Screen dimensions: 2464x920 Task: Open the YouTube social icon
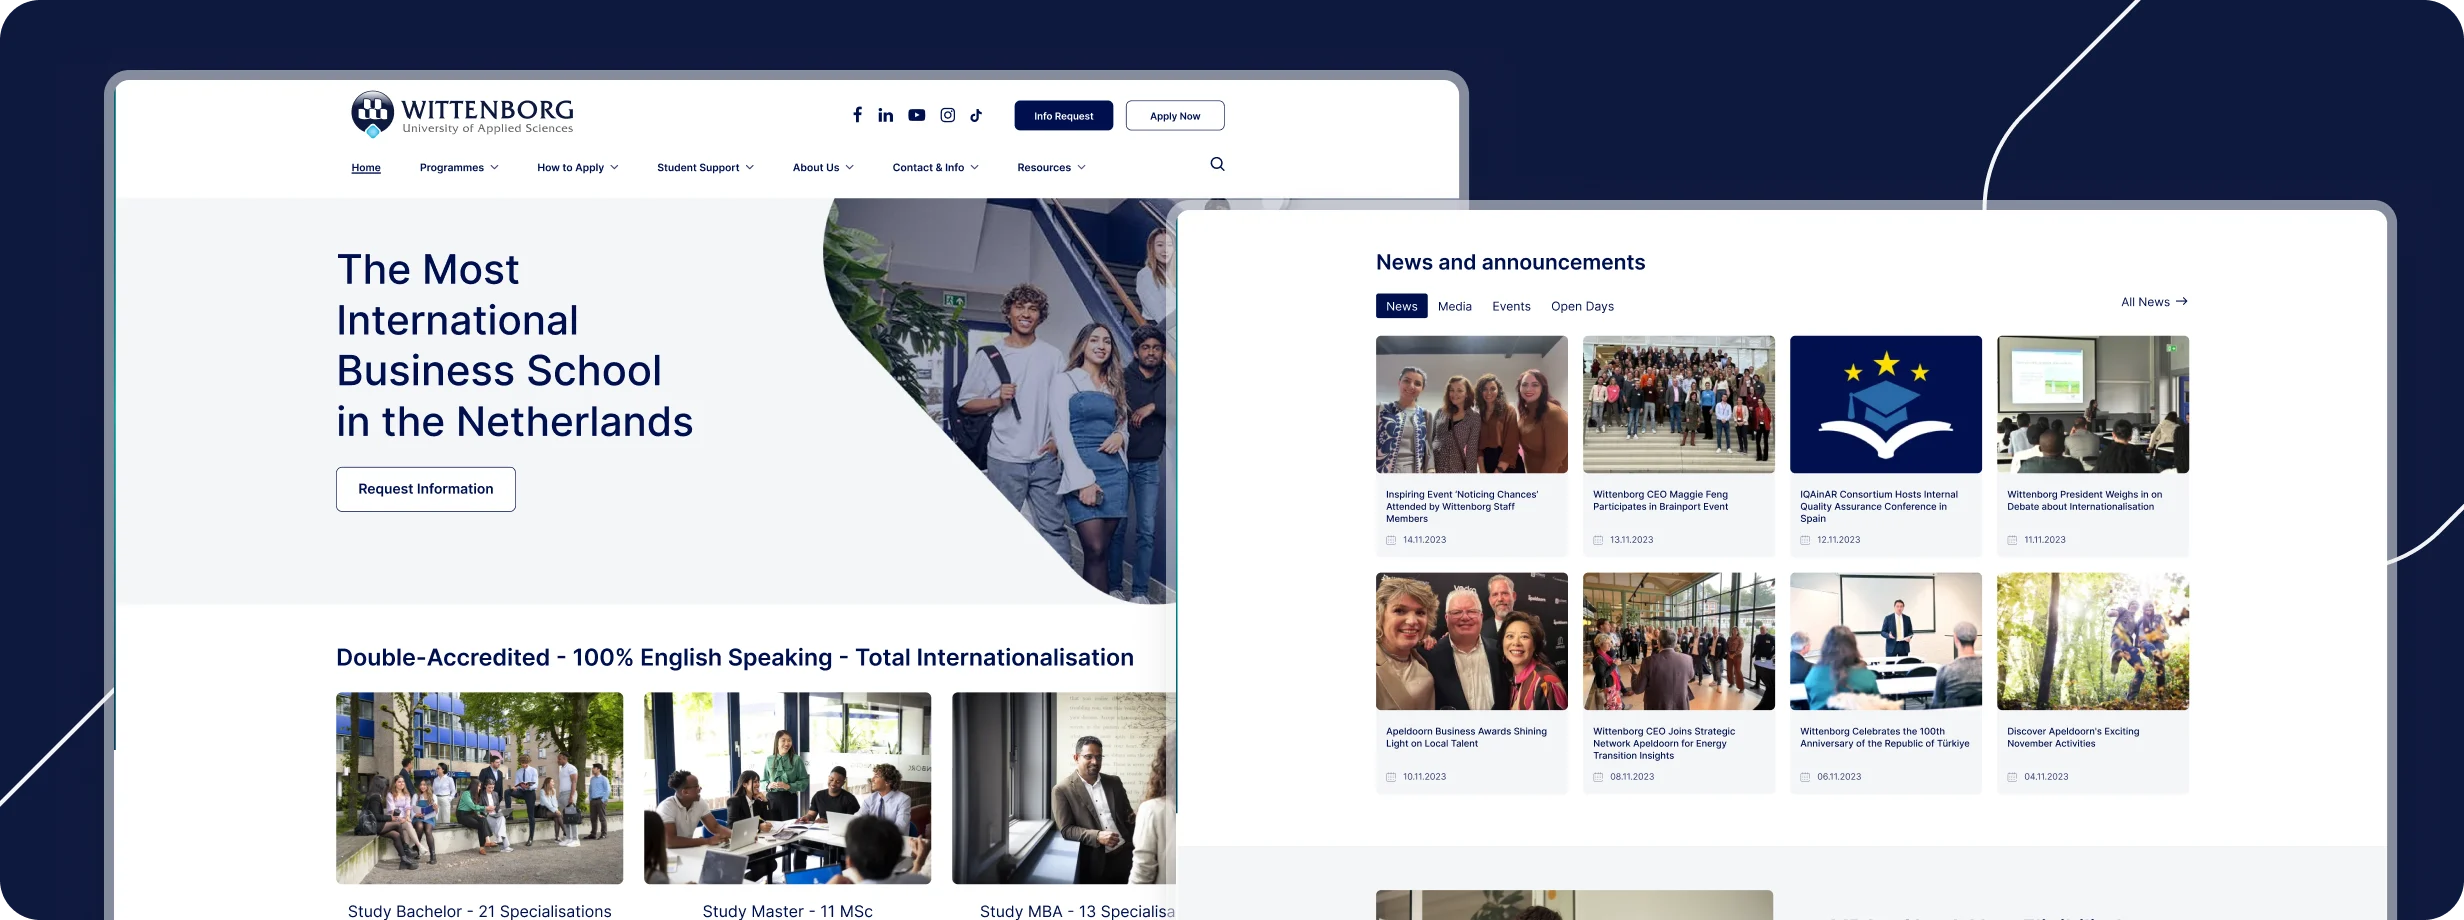[x=916, y=115]
